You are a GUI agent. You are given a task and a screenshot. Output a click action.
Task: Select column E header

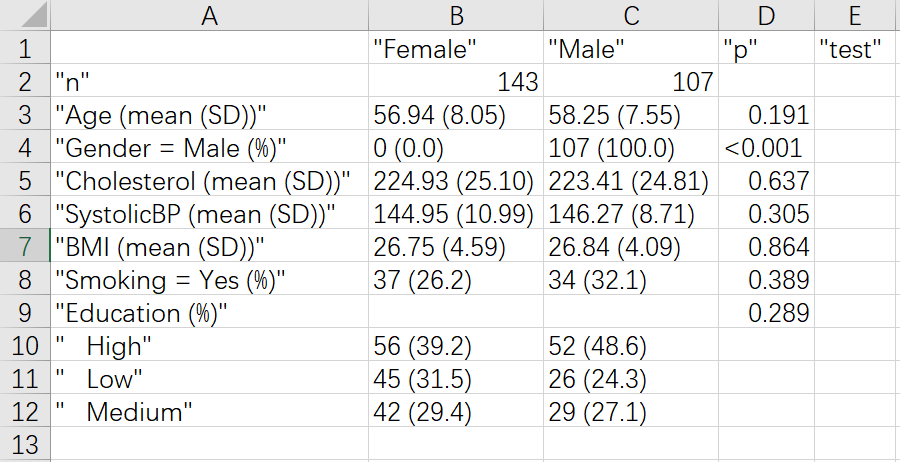[x=857, y=14]
